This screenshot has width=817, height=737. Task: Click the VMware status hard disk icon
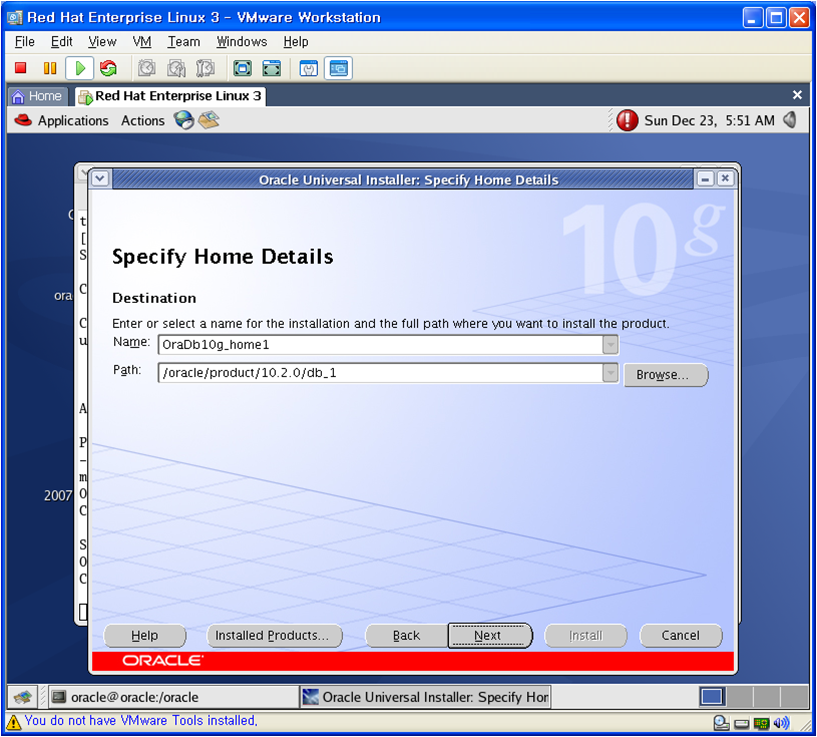click(741, 724)
